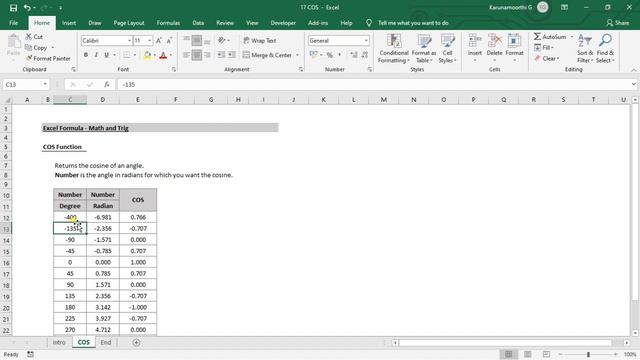Click the Increase Decimal icon
The height and width of the screenshot is (360, 640).
[353, 55]
